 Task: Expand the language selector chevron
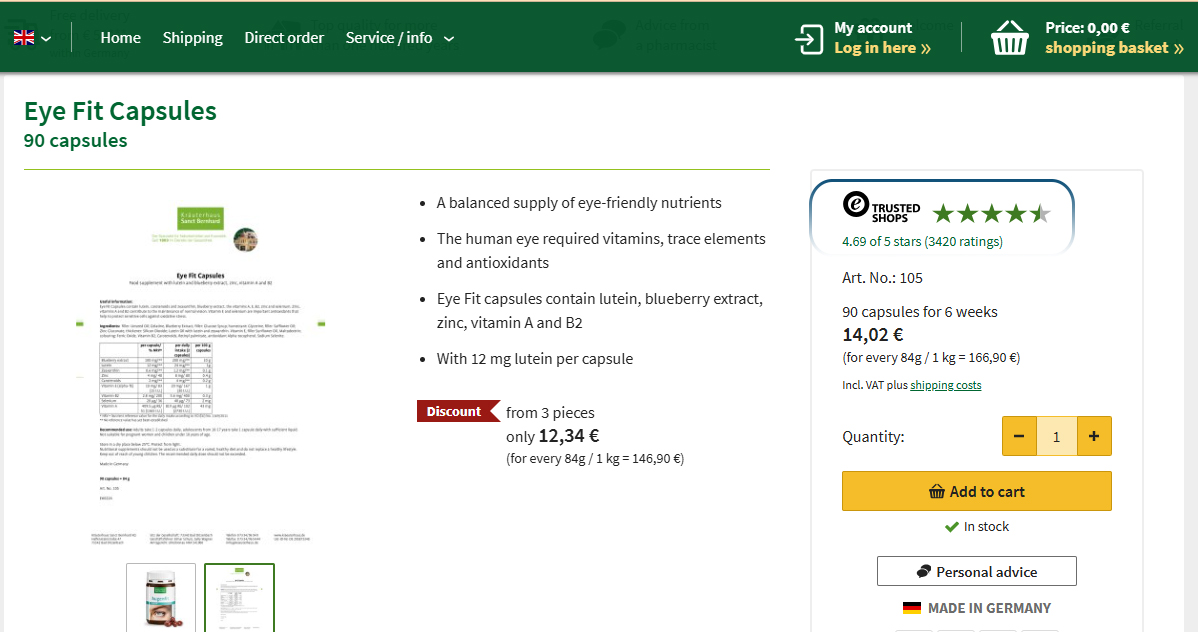[46, 39]
